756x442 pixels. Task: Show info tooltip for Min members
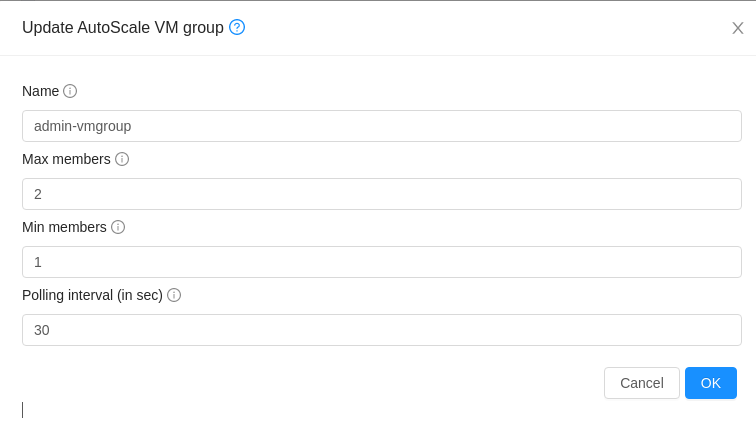tap(118, 227)
